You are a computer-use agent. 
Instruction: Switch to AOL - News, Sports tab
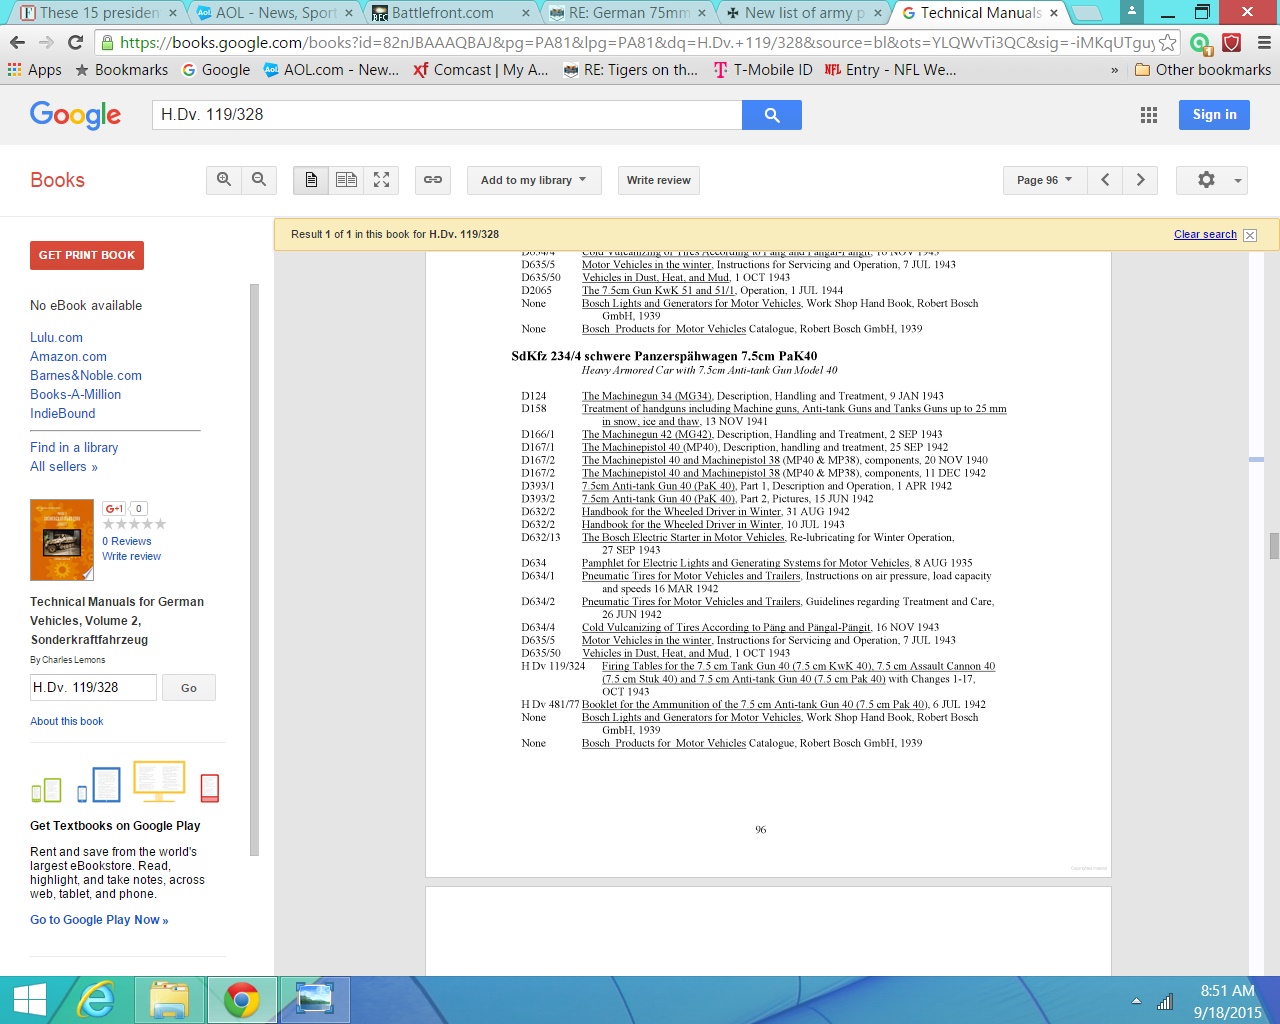tap(275, 13)
